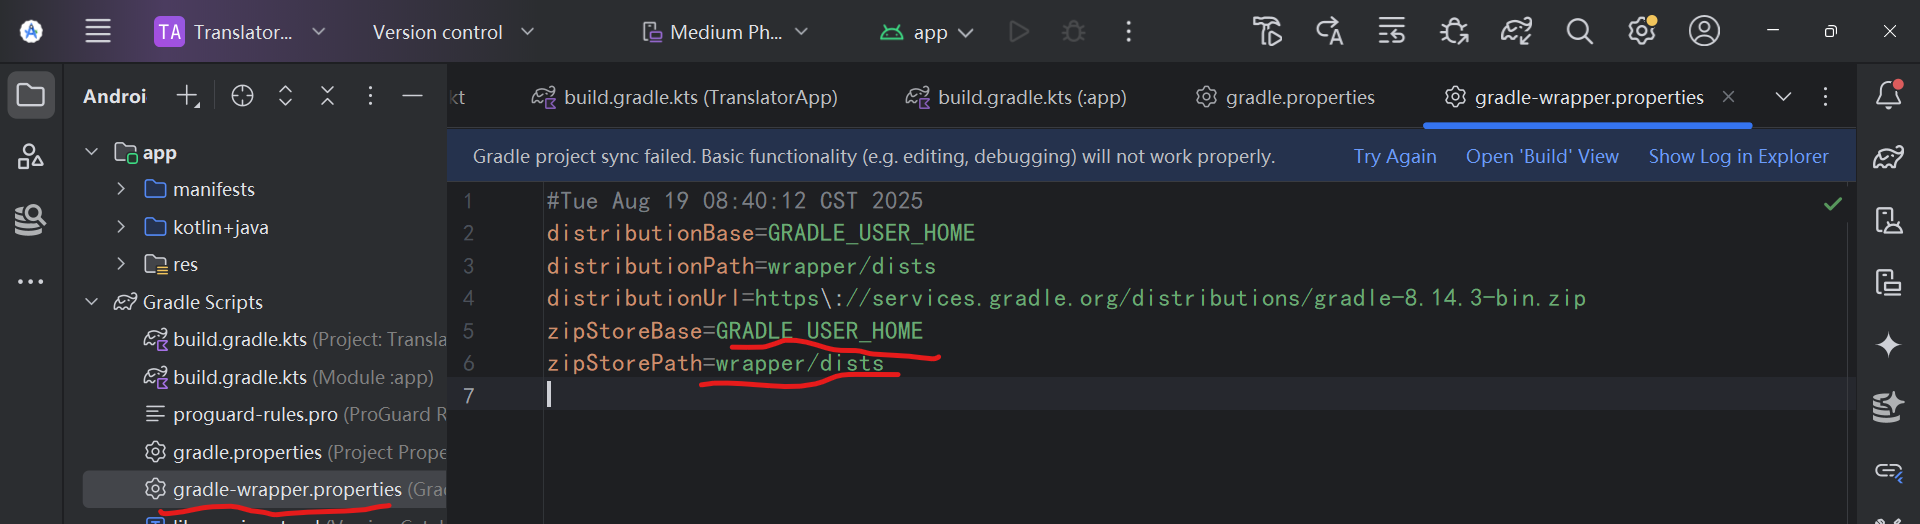The width and height of the screenshot is (1920, 524).
Task: Expand the res folder
Action: (x=121, y=264)
